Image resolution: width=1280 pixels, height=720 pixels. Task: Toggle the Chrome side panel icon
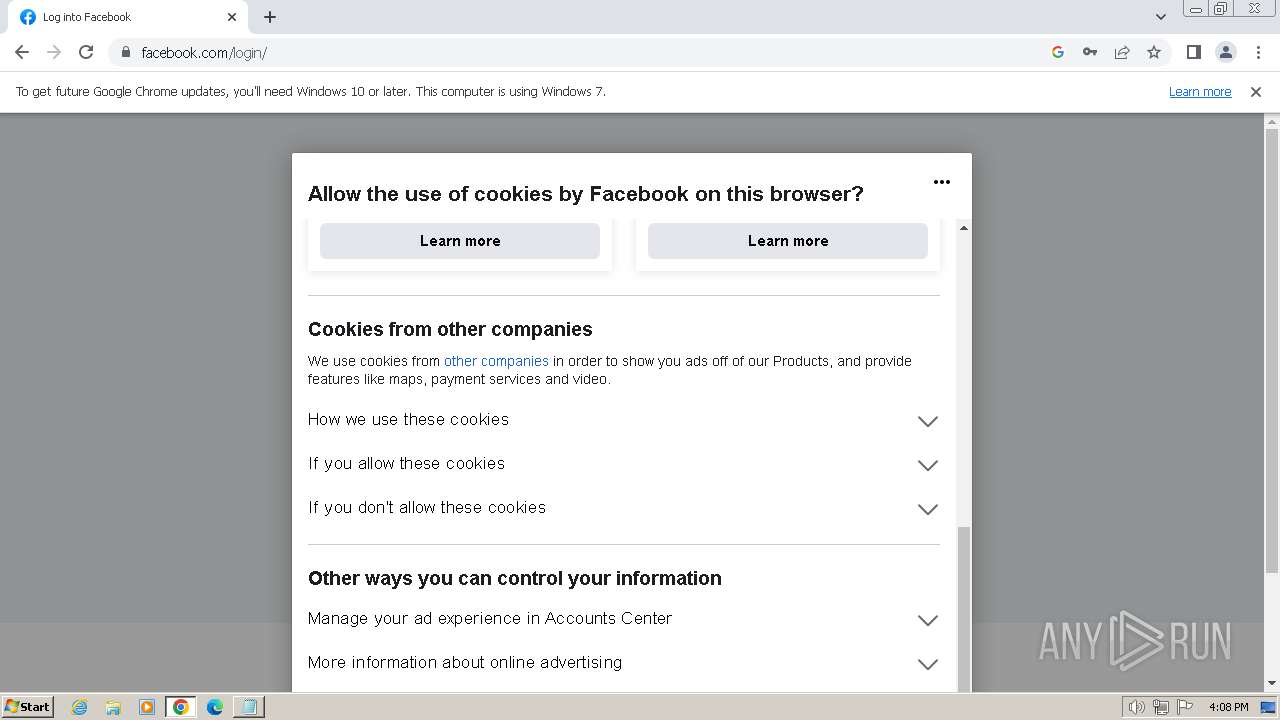point(1193,52)
